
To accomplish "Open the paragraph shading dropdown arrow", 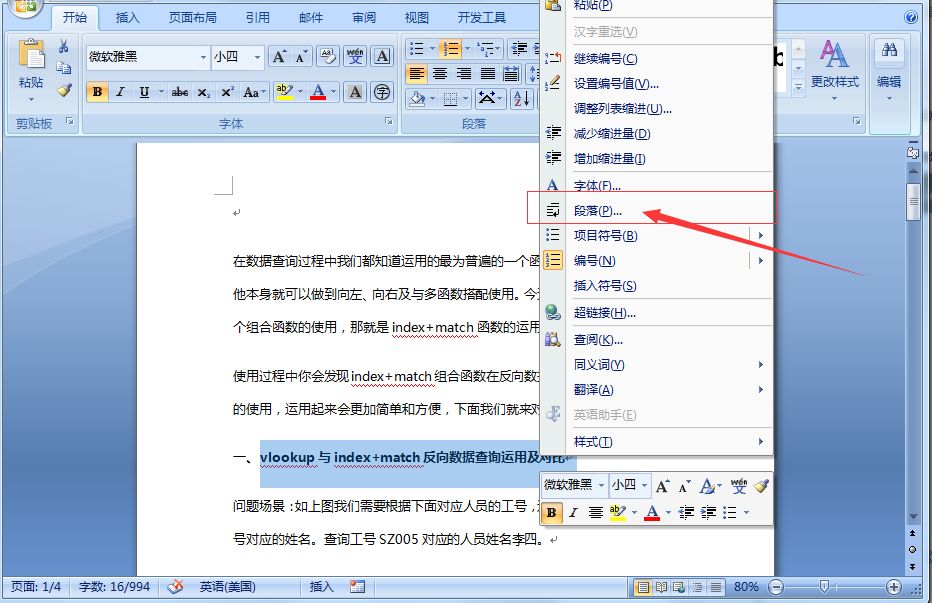I will 432,98.
